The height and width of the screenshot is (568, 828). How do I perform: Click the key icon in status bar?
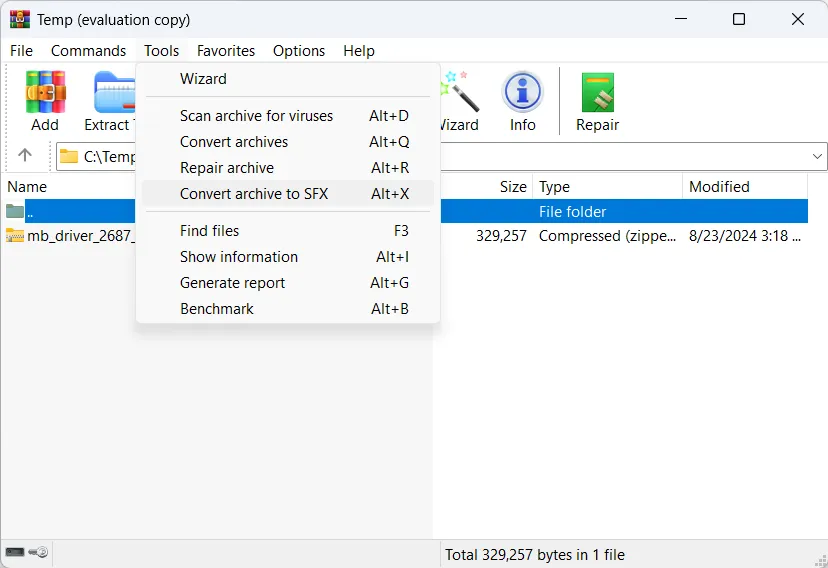click(38, 552)
